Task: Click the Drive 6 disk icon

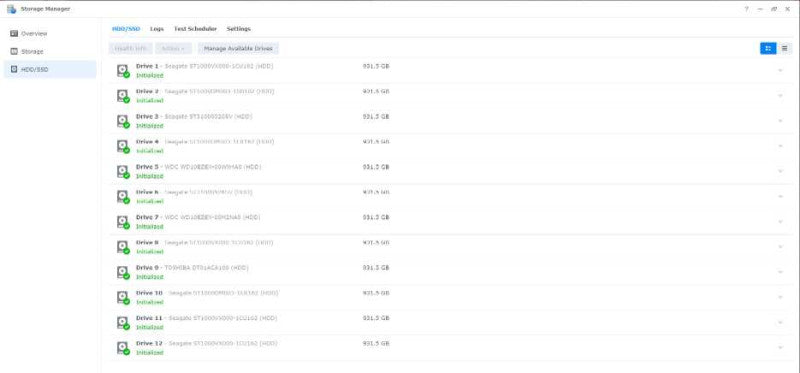Action: (x=122, y=196)
